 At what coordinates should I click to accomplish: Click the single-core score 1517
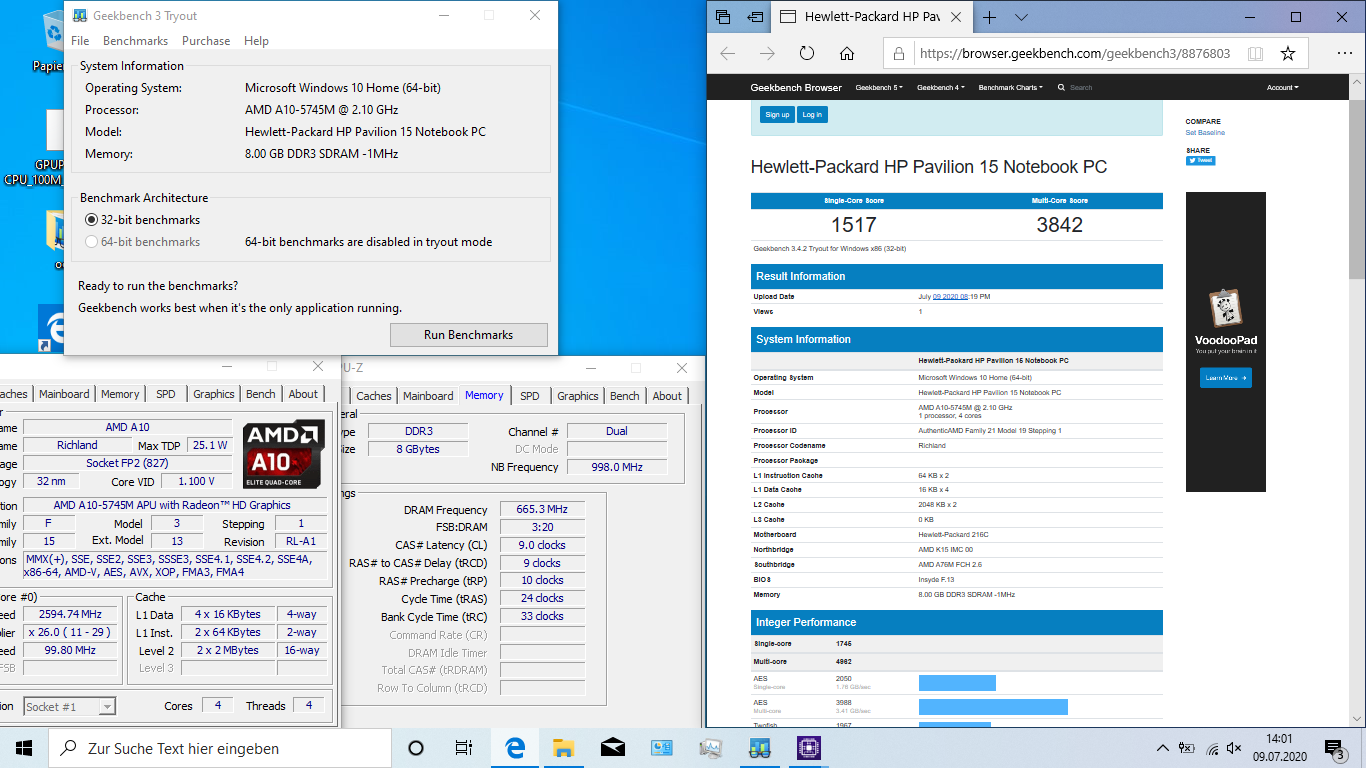coord(853,225)
